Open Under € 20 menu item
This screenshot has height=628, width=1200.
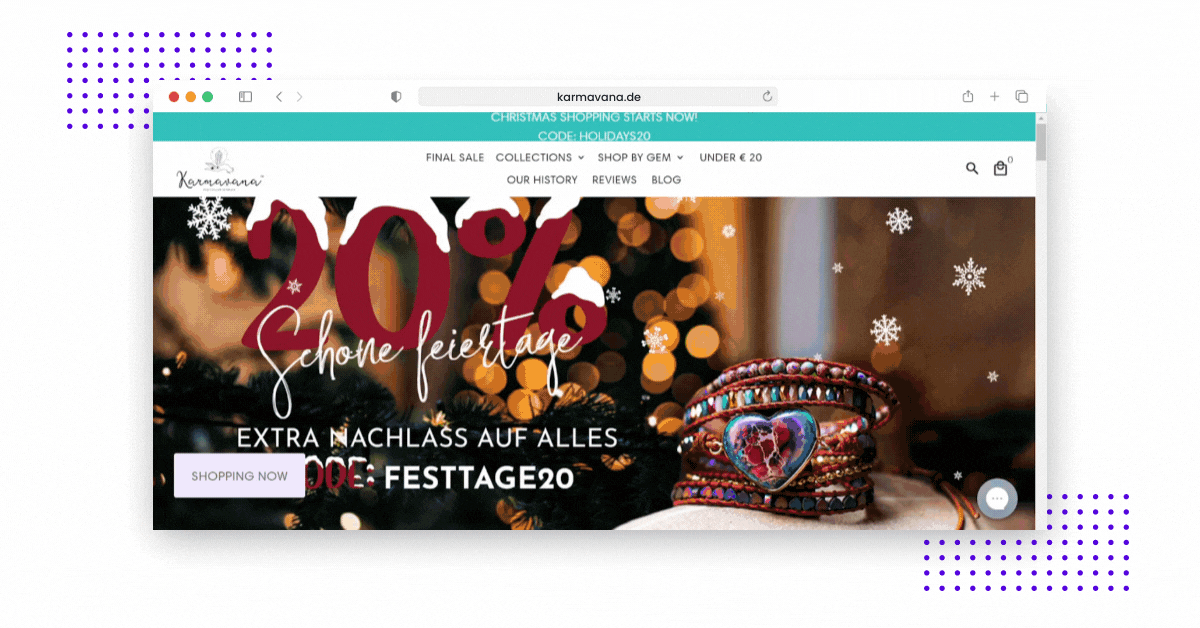click(x=731, y=157)
